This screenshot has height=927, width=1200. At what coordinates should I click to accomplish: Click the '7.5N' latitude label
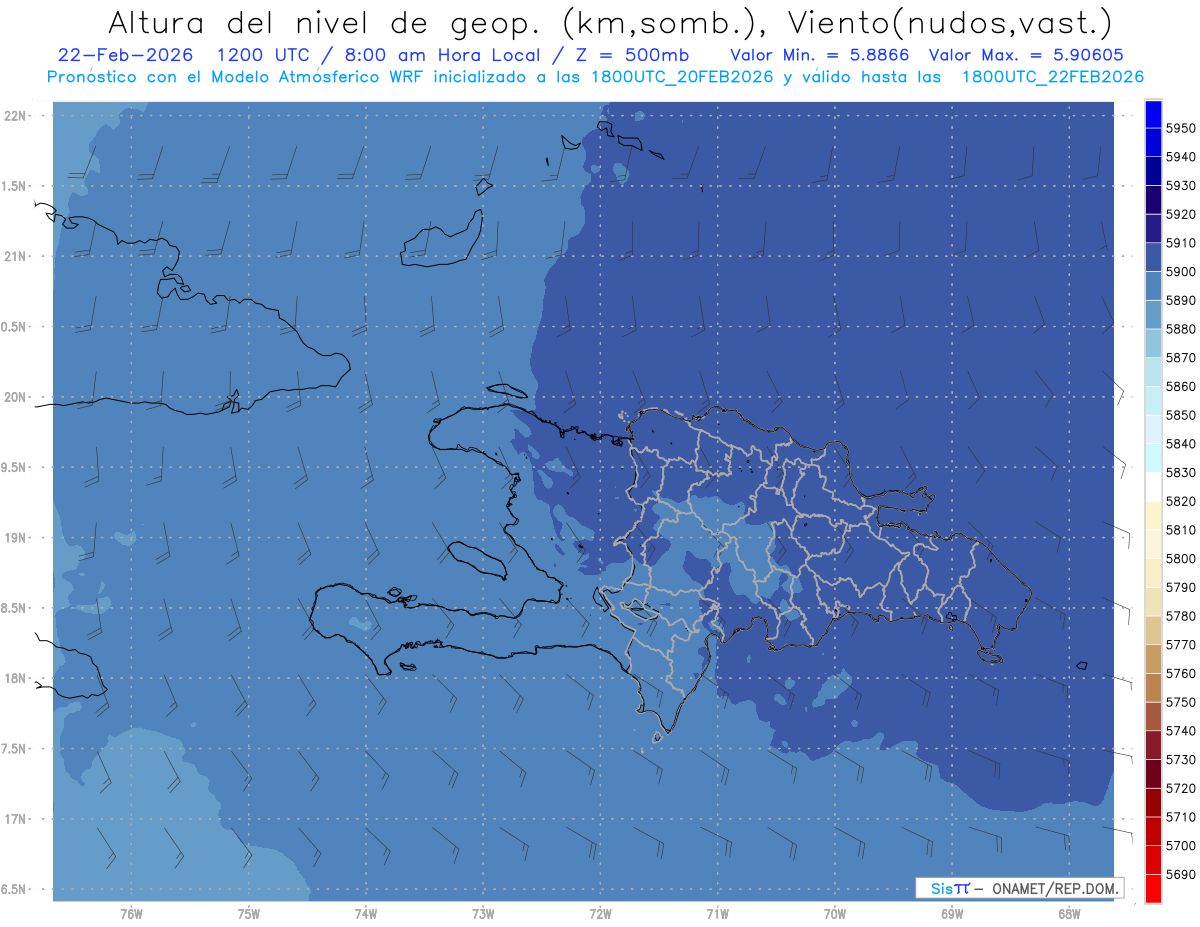tap(14, 748)
